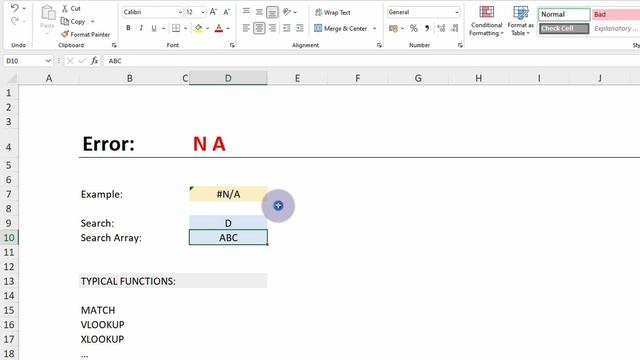640x360 pixels.
Task: Apply cell borders icon
Action: coord(176,28)
